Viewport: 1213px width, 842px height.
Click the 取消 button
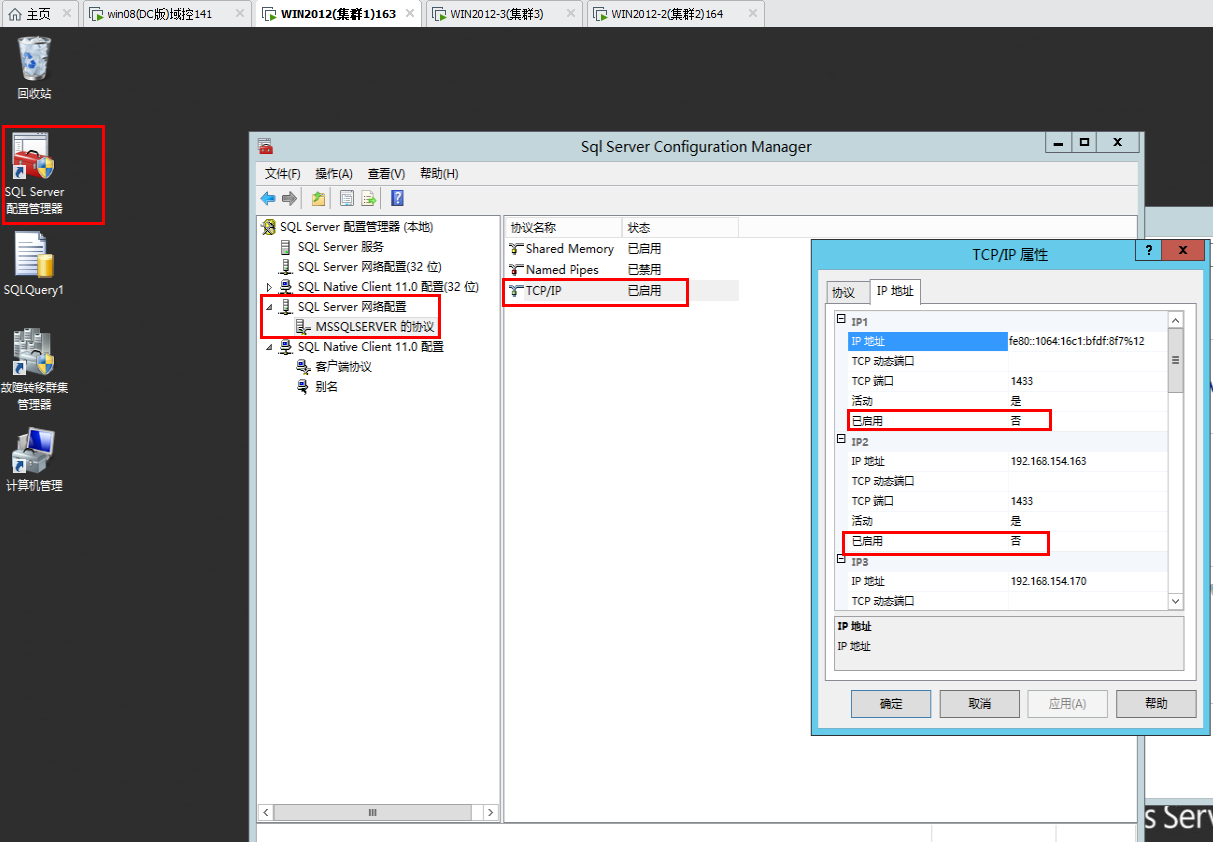coord(980,704)
